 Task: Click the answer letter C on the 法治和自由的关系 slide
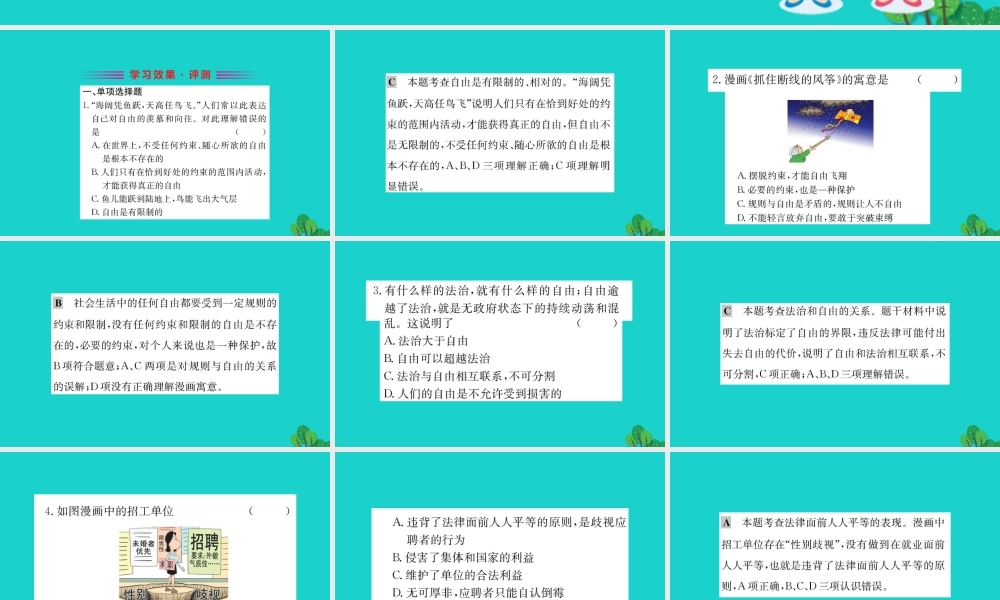[727, 311]
